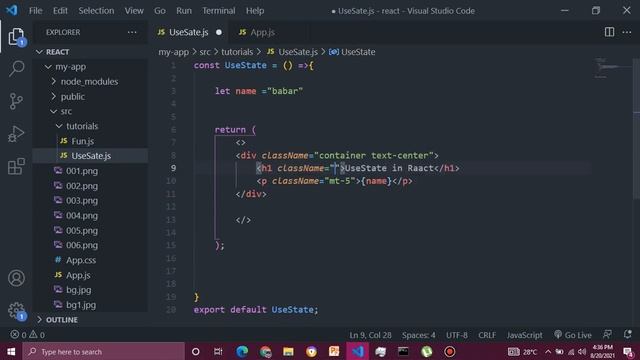Viewport: 640px width, 360px height.
Task: Open Cortana circle on taskbar
Action: click(x=196, y=351)
